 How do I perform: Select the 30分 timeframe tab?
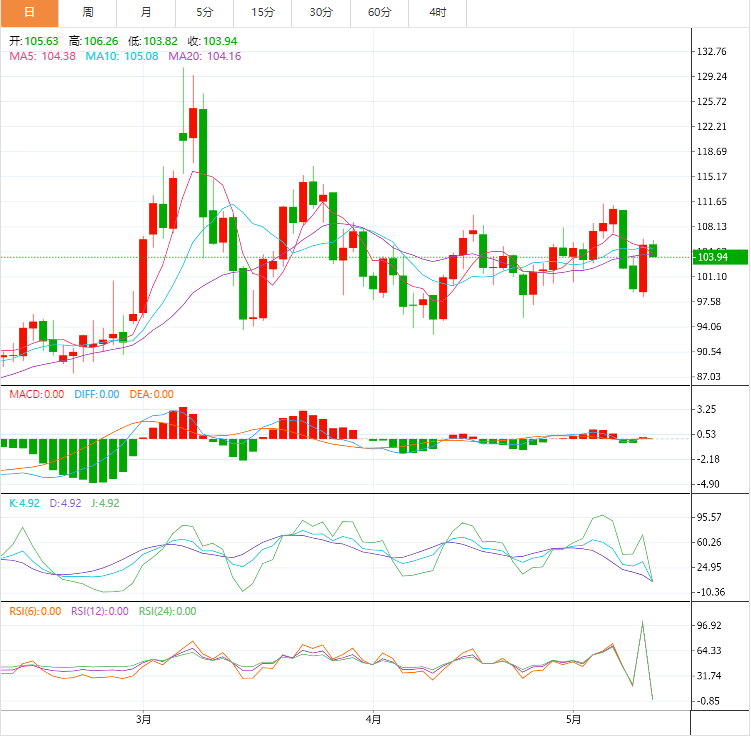[321, 13]
